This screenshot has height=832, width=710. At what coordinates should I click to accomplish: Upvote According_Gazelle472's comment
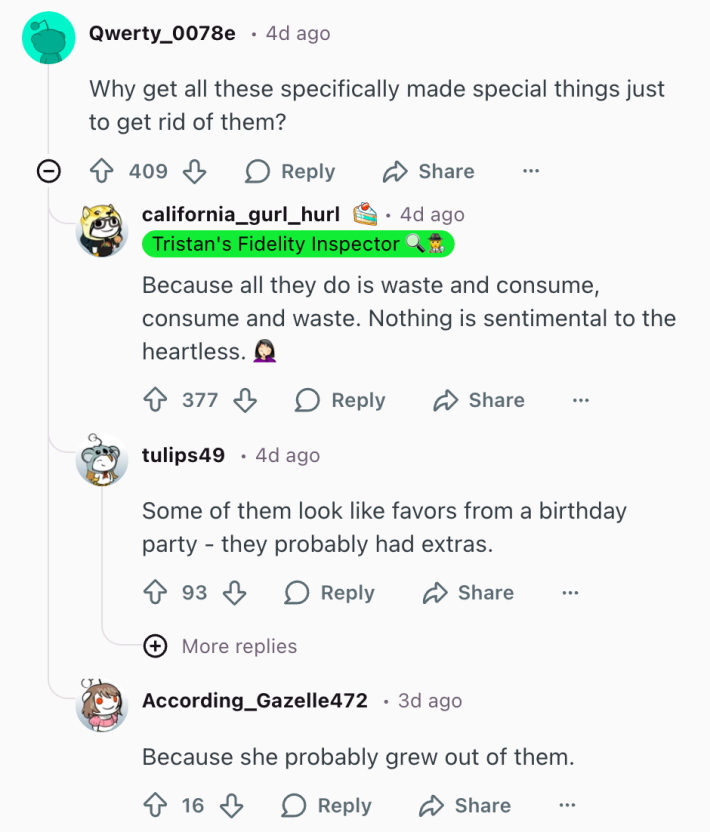click(155, 805)
